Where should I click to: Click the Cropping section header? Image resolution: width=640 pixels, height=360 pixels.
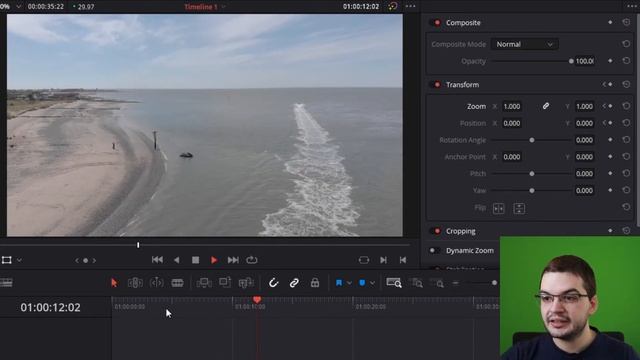click(x=460, y=231)
